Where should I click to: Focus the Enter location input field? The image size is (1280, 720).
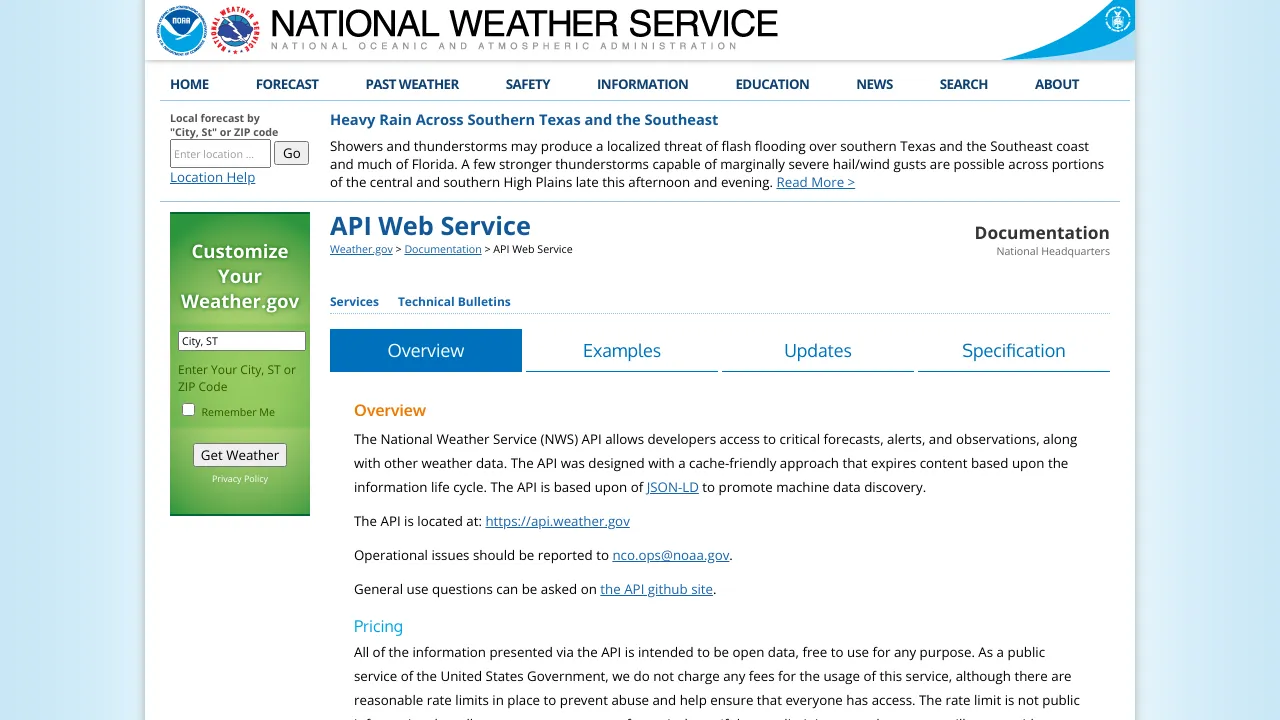pos(220,153)
